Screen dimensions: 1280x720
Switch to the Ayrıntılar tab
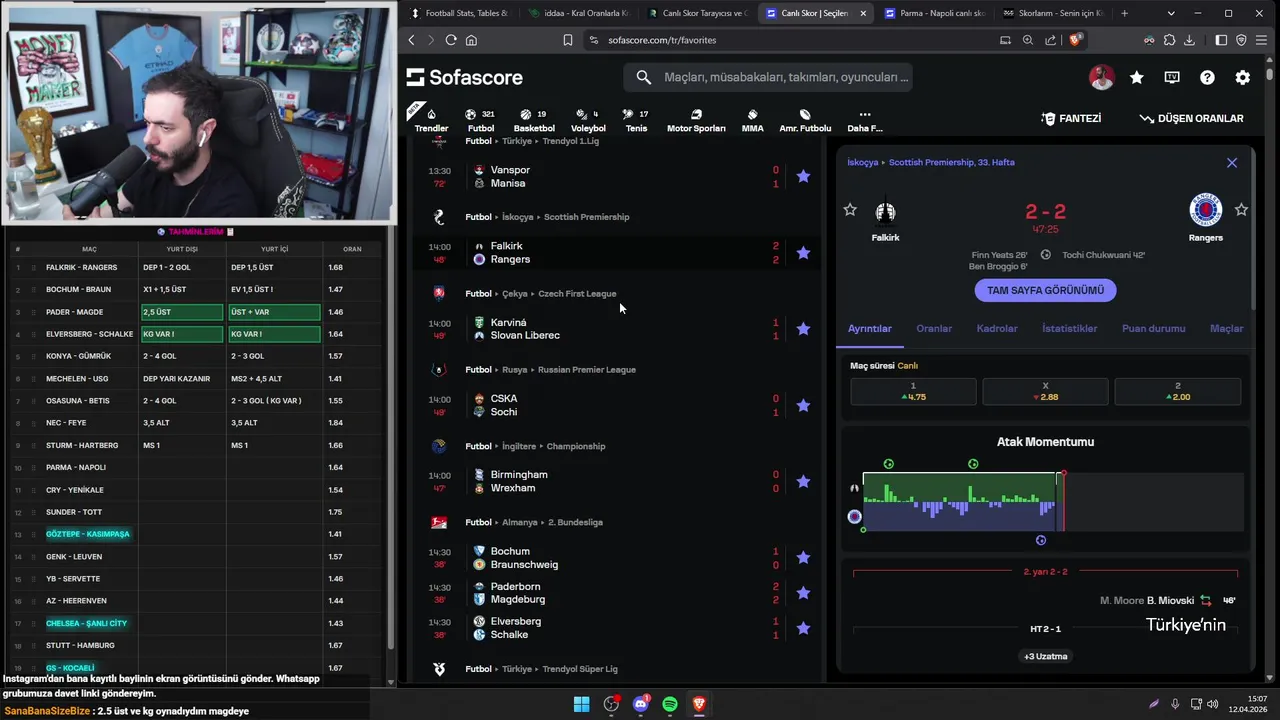(x=870, y=328)
